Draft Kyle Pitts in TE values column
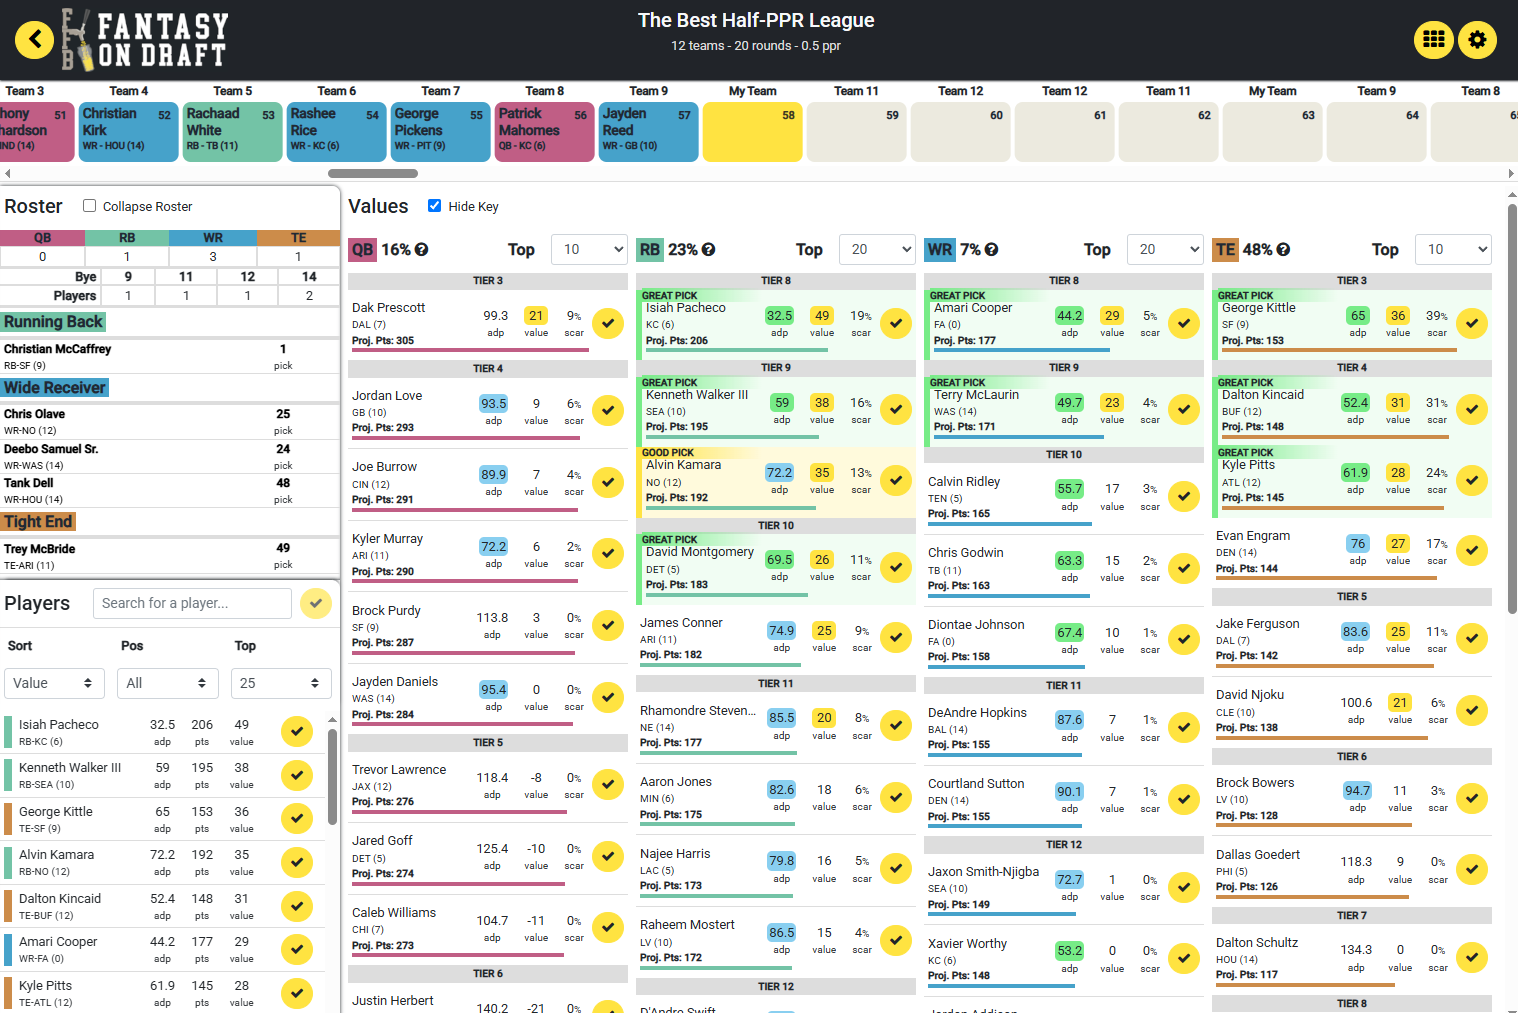Image resolution: width=1518 pixels, height=1013 pixels. tap(1472, 480)
